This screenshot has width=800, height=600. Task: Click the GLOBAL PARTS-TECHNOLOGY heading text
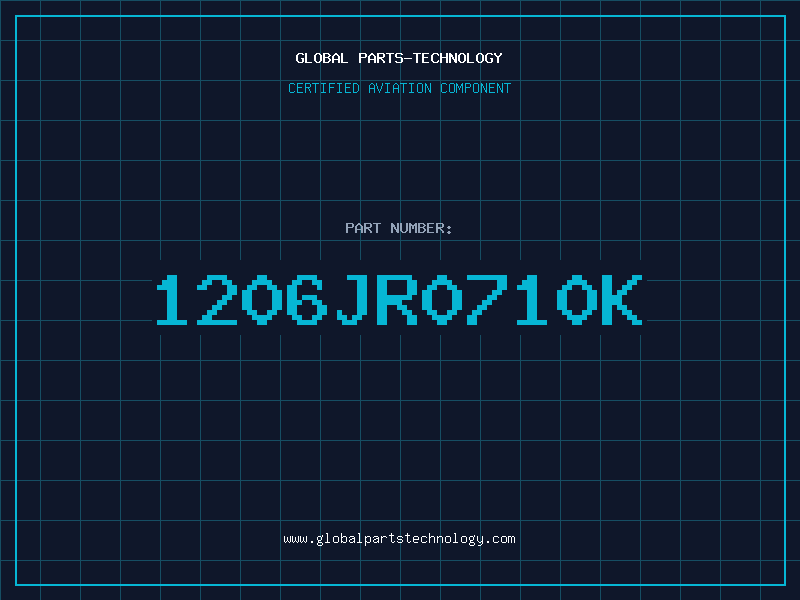coord(399,58)
